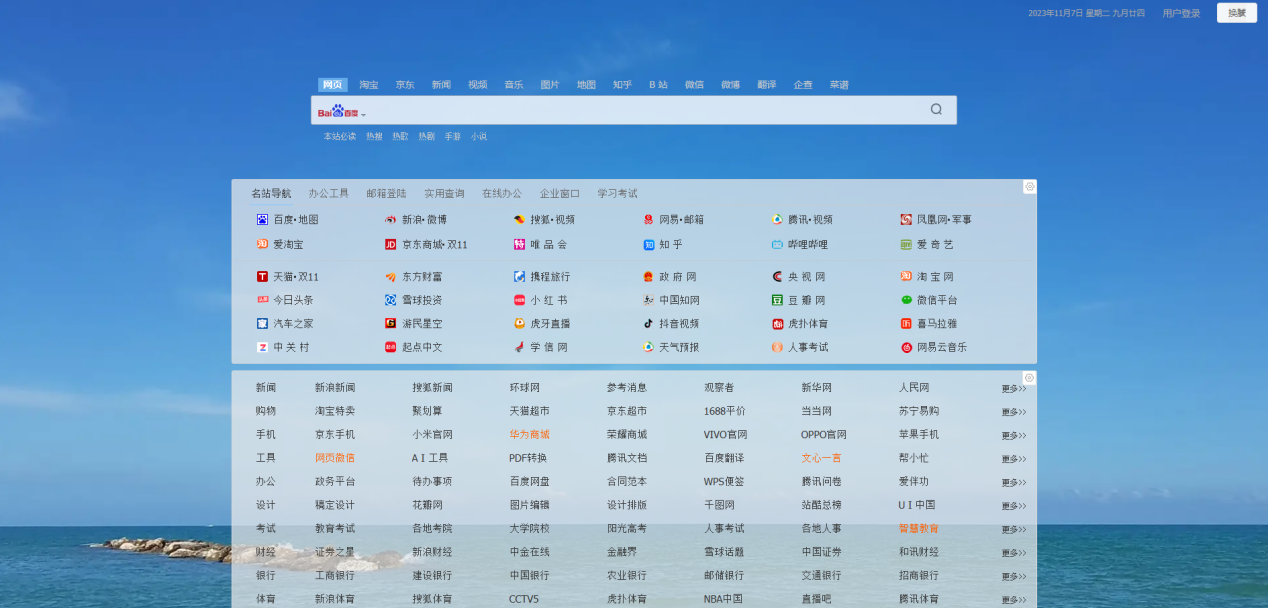Open the 百度翻译 link

pyautogui.click(x=724, y=458)
